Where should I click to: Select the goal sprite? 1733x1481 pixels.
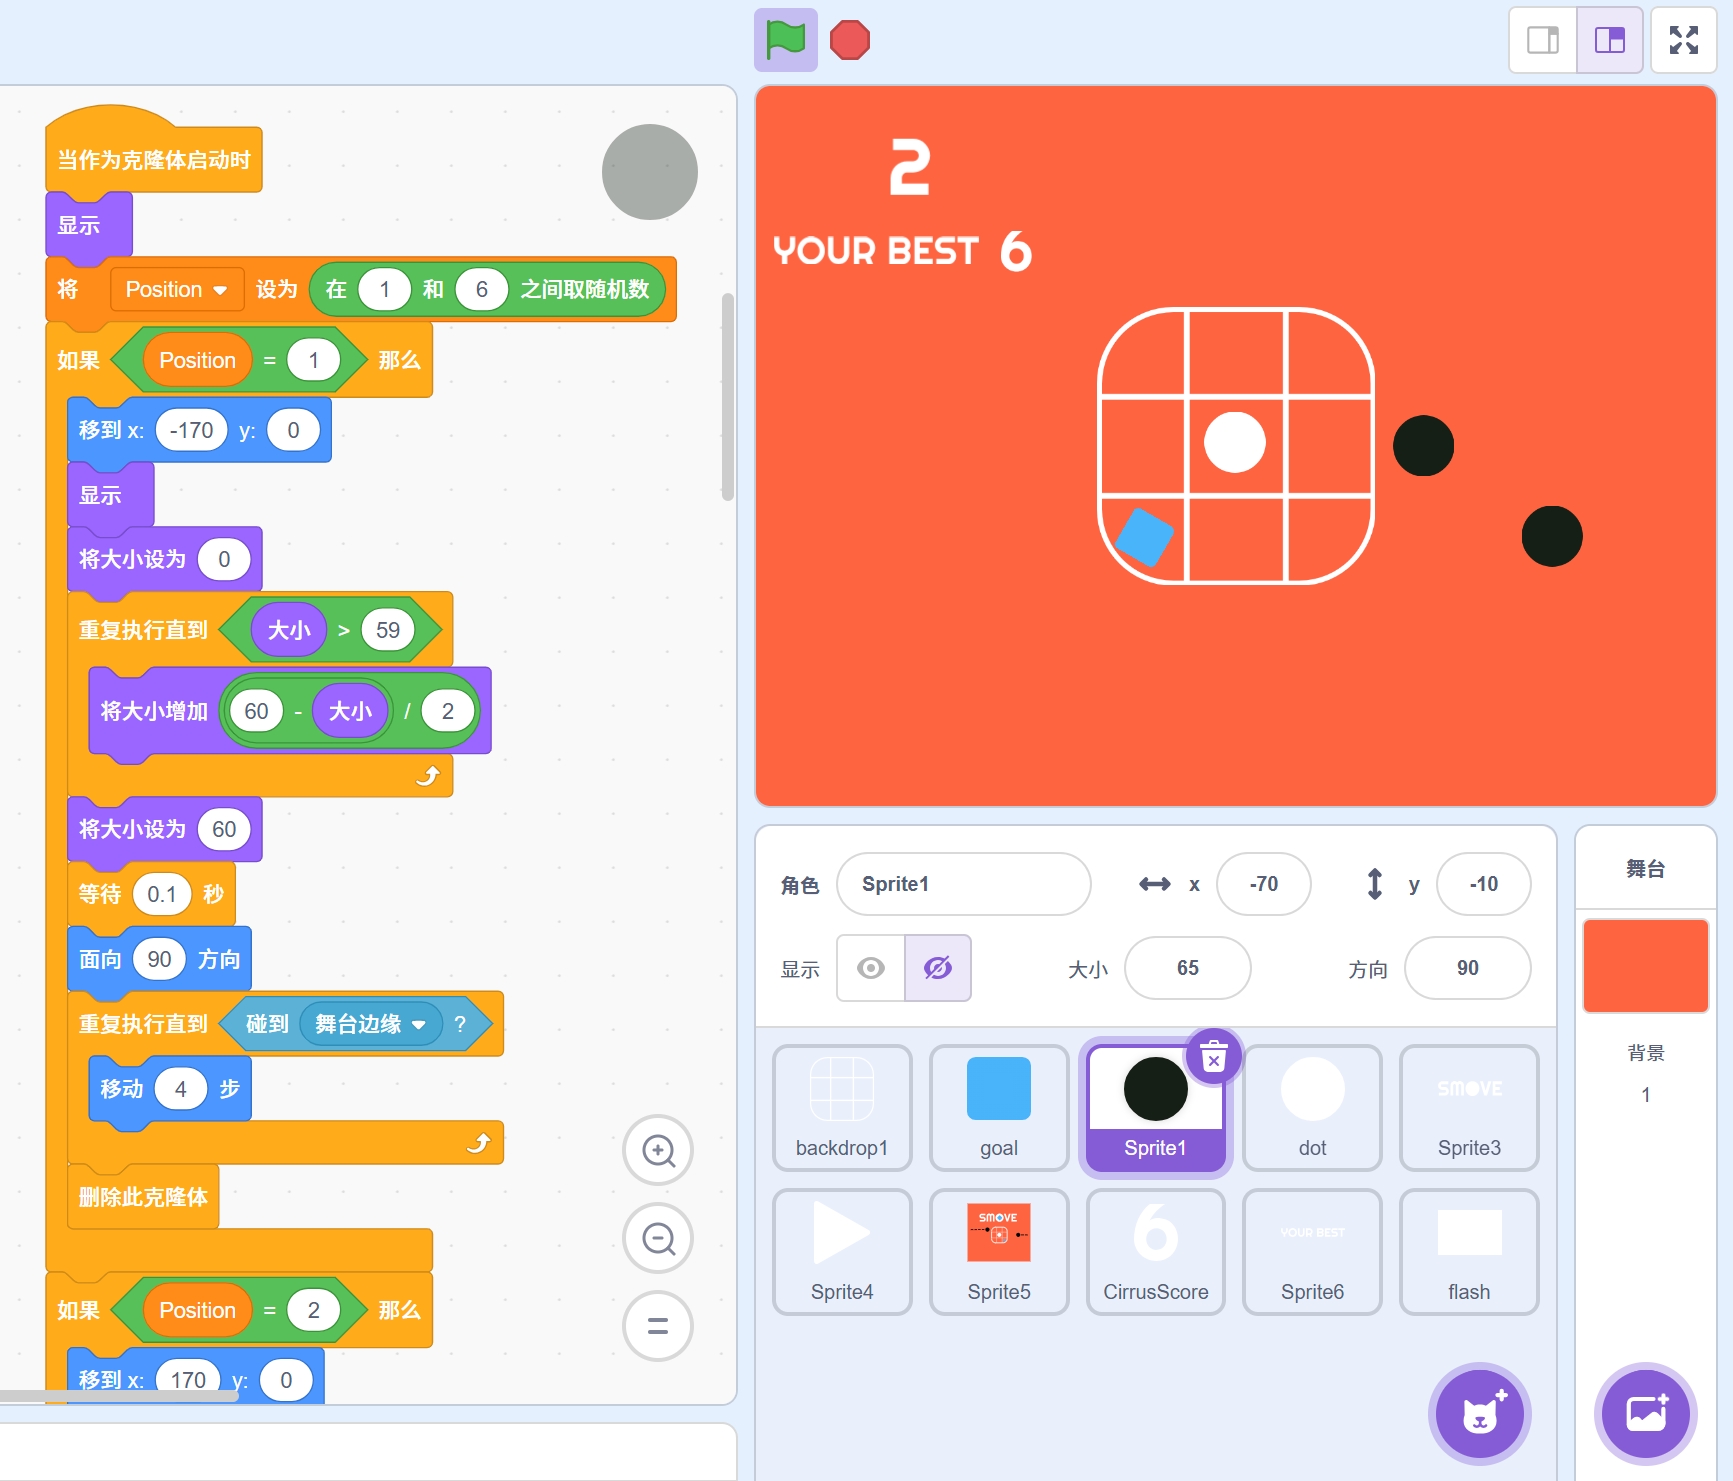[x=998, y=1107]
